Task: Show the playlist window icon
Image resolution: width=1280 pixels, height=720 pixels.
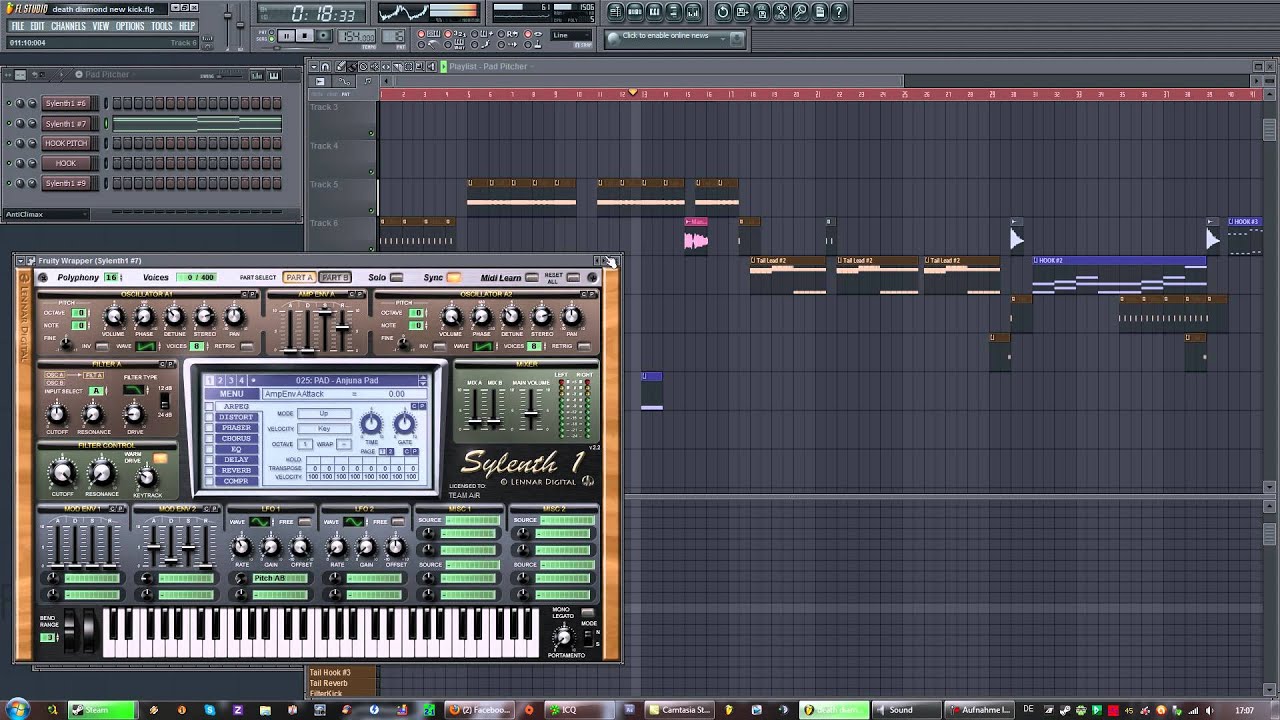Action: click(x=616, y=12)
